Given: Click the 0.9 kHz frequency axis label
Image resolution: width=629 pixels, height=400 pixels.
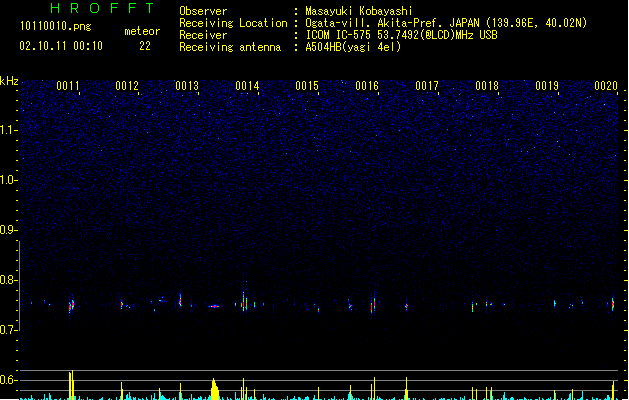Looking at the screenshot, I should (8, 230).
